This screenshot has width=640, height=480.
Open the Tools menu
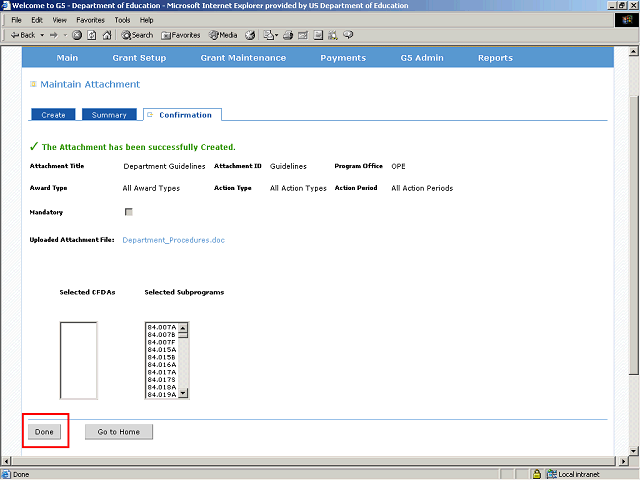[x=122, y=20]
